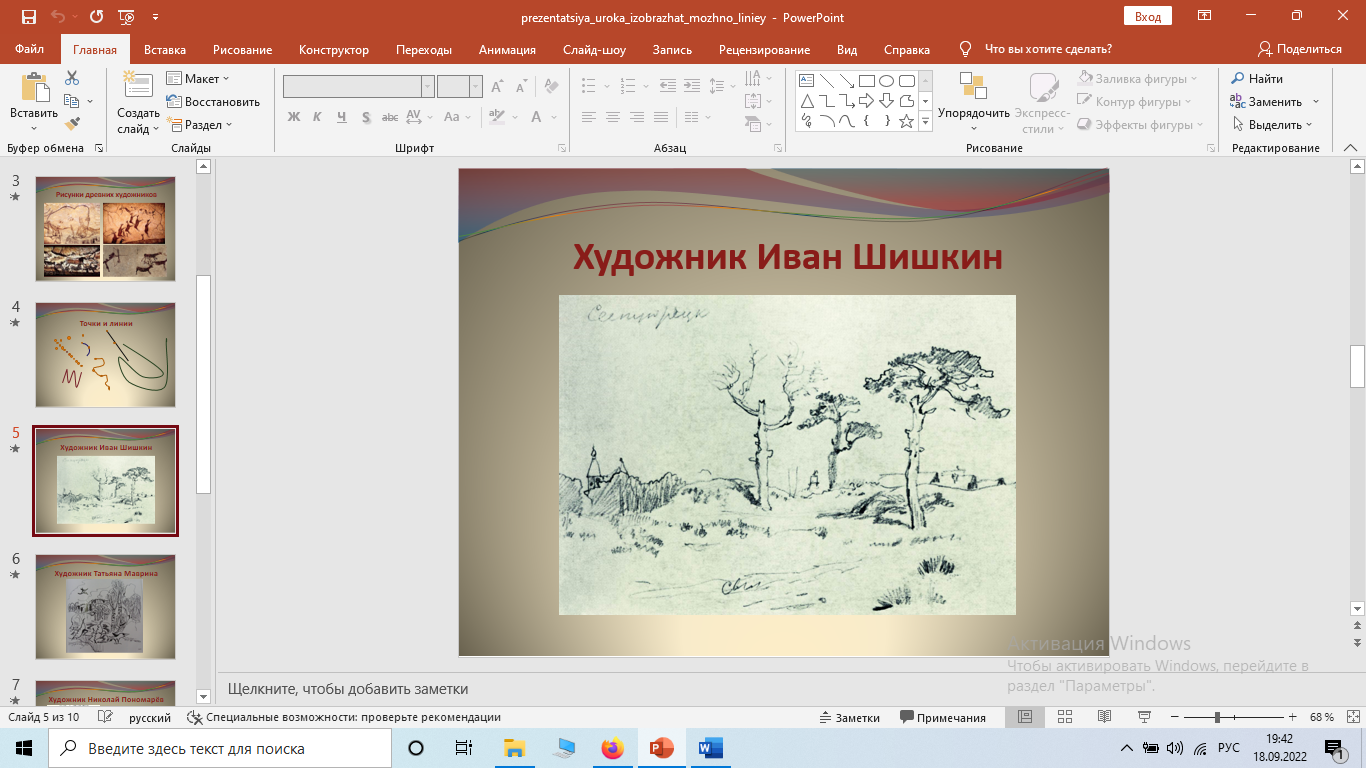Open File Explorer from the taskbar
Image resolution: width=1366 pixels, height=768 pixels.
pyautogui.click(x=514, y=748)
